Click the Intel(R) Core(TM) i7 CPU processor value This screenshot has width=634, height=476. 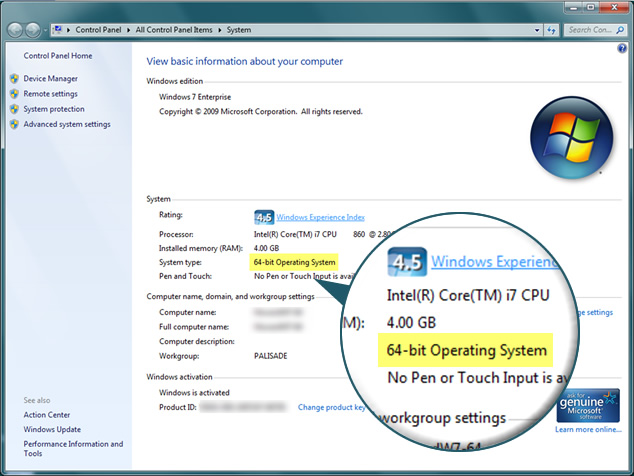295,234
